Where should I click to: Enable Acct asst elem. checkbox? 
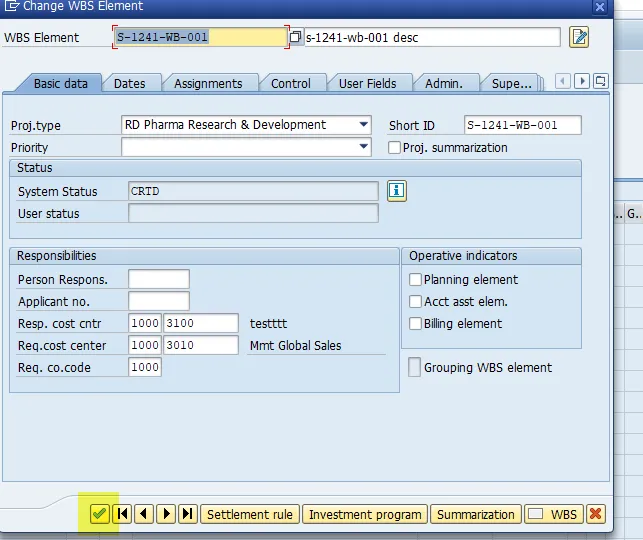[415, 302]
